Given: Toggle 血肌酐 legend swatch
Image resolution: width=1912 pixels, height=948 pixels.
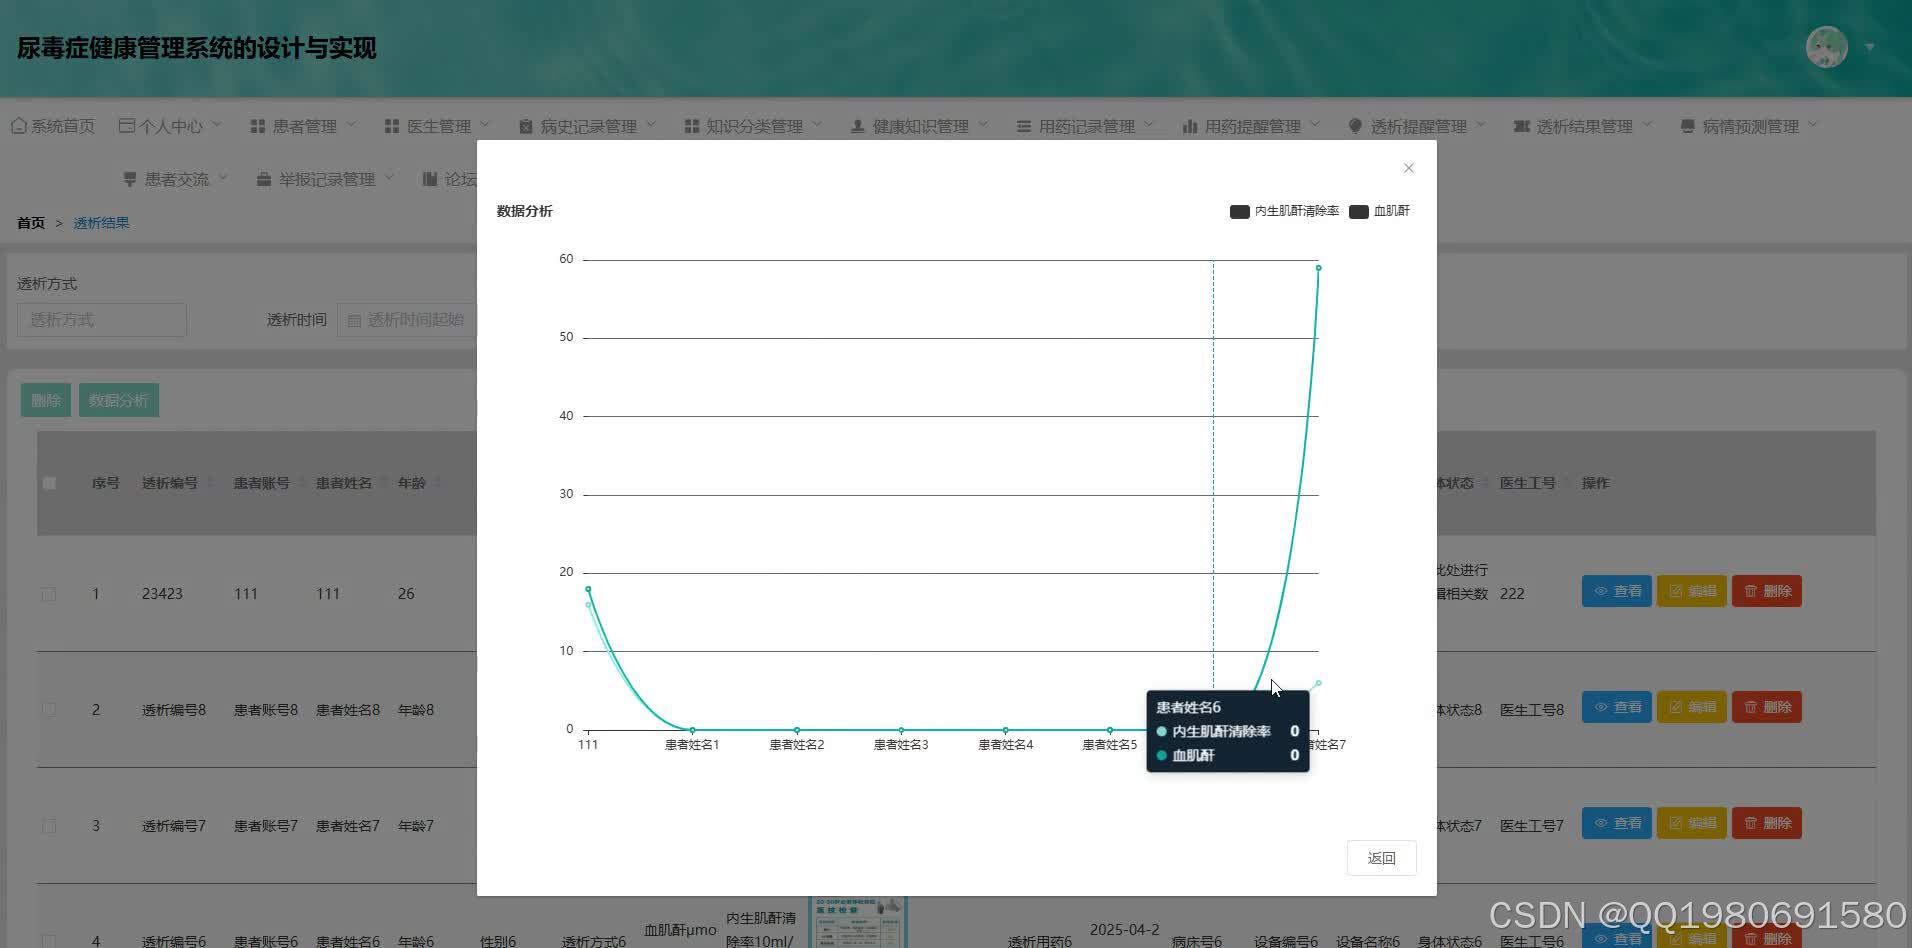Looking at the screenshot, I should pos(1358,211).
